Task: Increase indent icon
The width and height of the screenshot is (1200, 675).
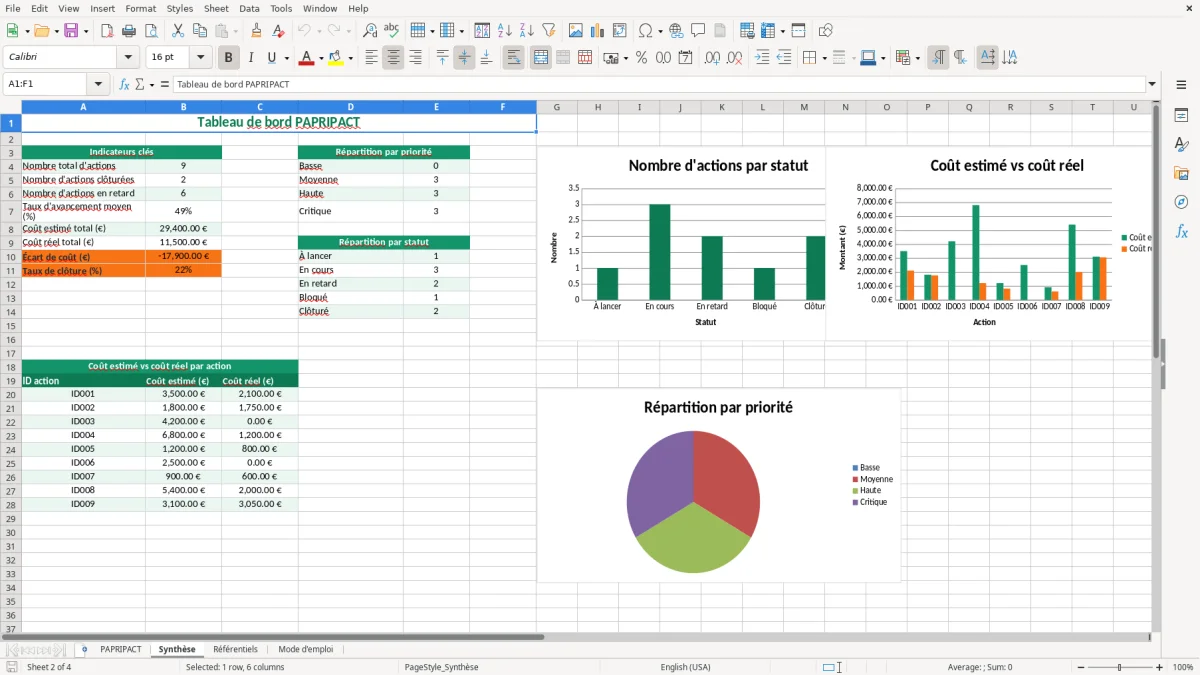Action: pos(762,58)
